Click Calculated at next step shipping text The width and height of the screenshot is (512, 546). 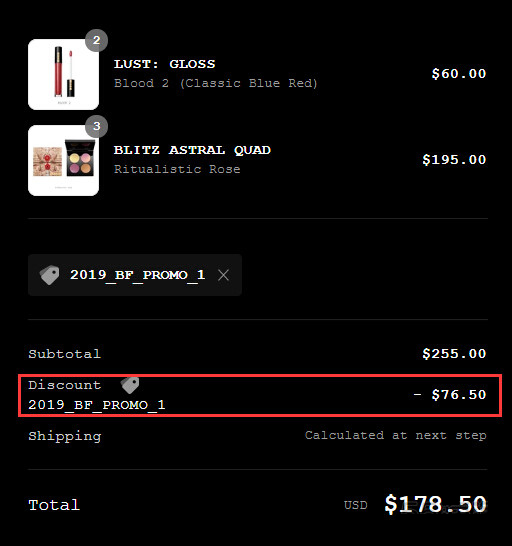(396, 435)
